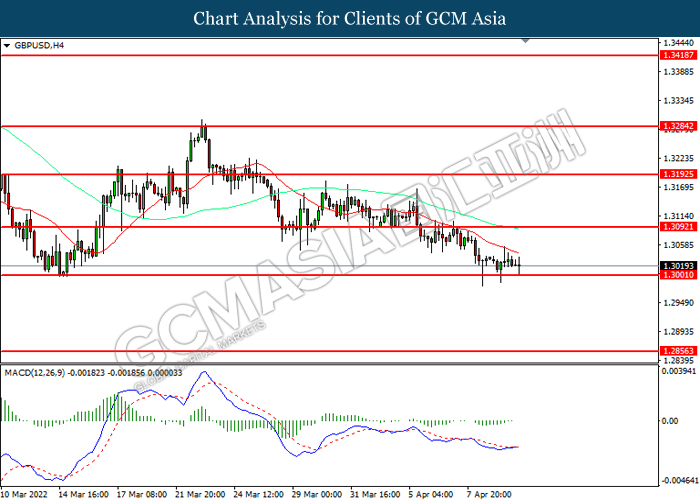Click the 1.33345 price axis value

point(679,100)
